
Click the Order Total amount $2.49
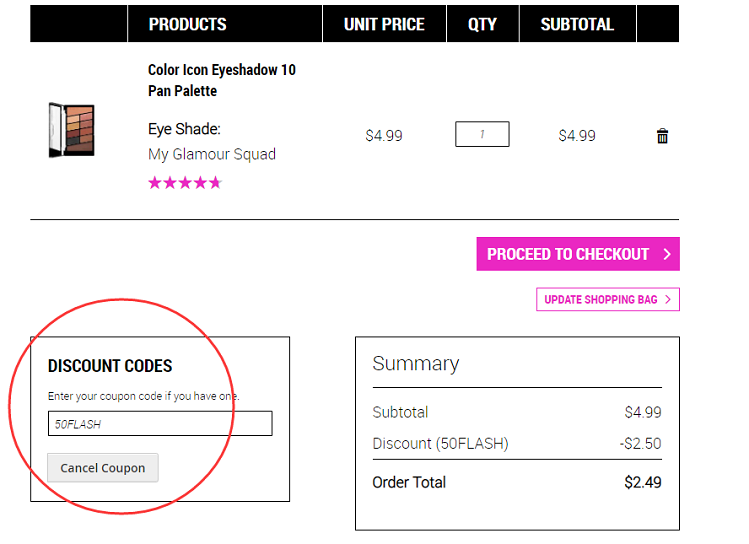click(x=642, y=482)
